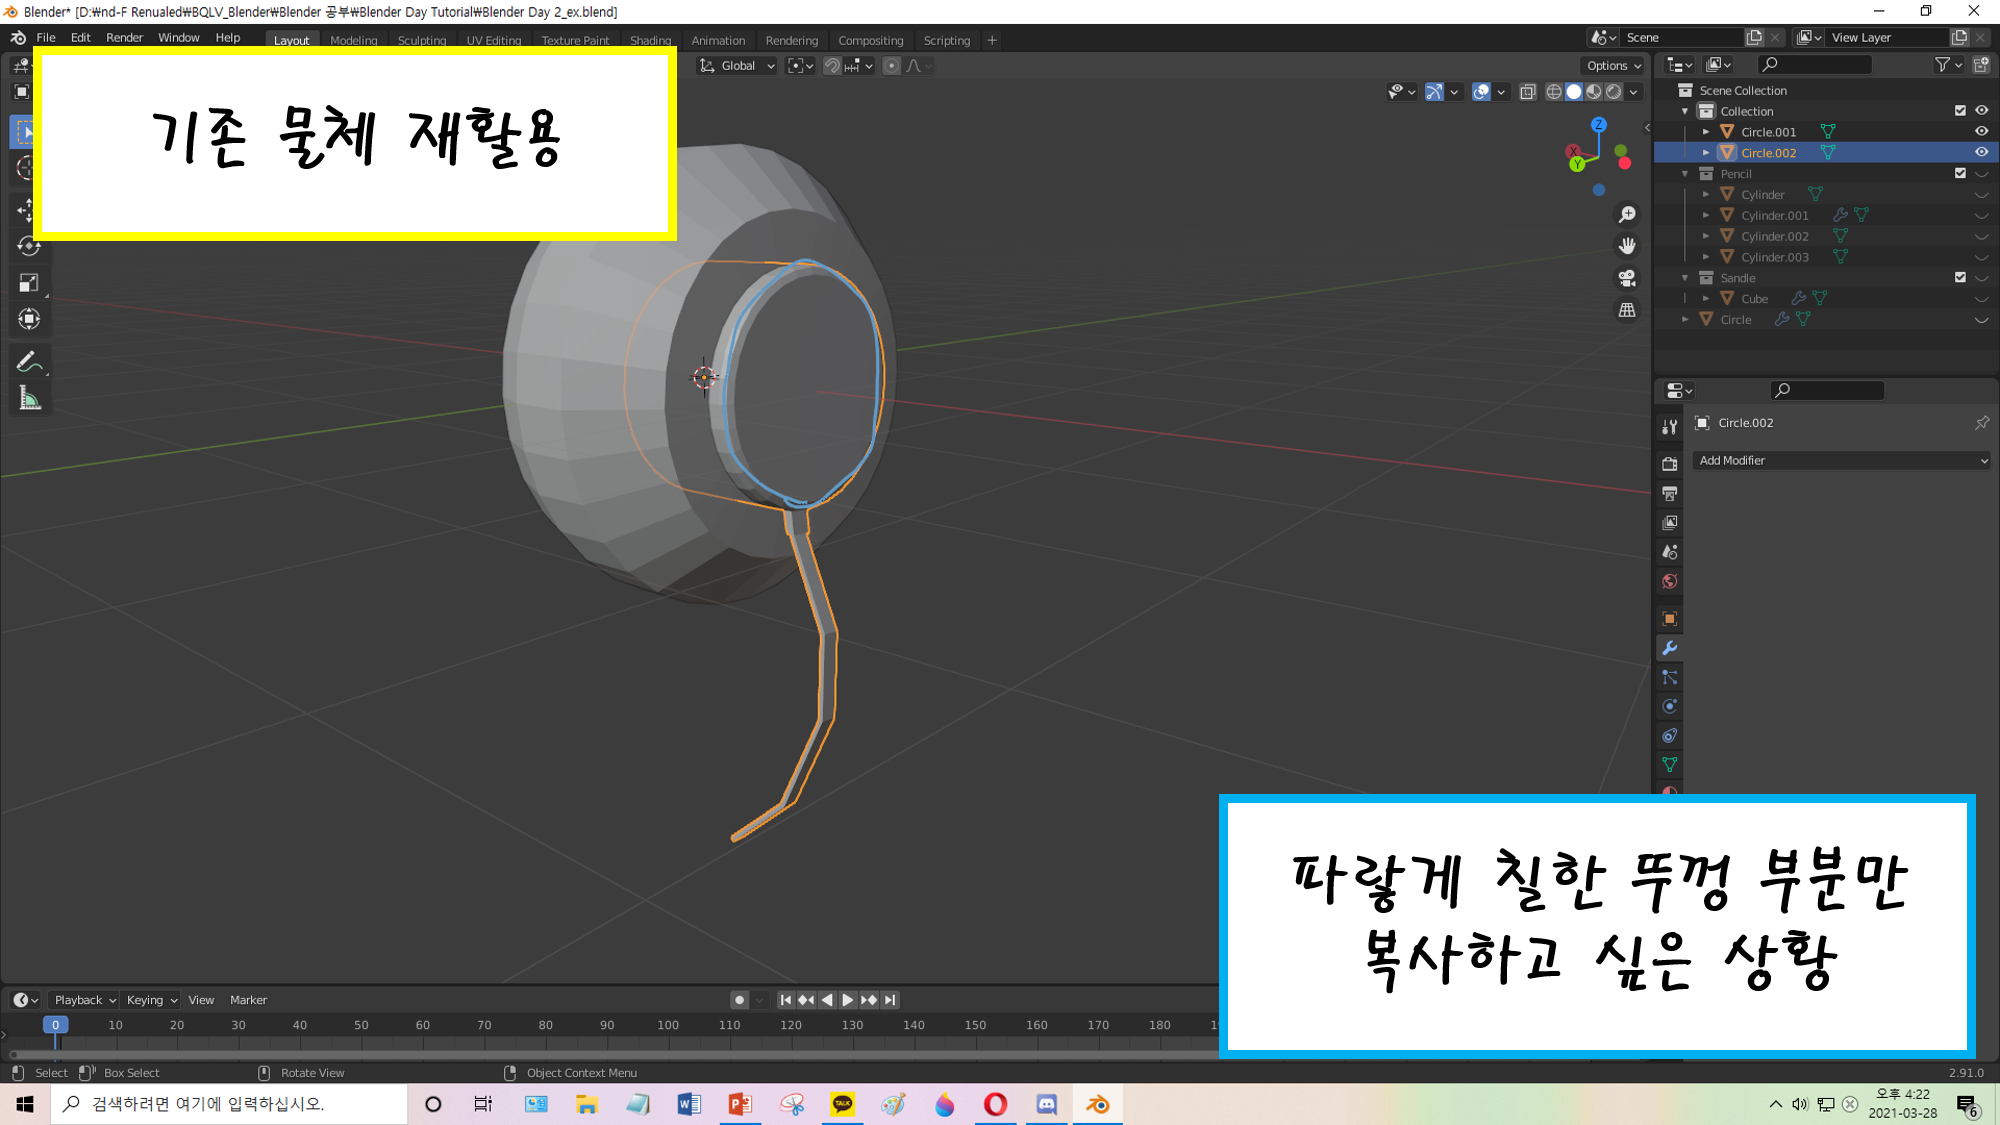The image size is (2000, 1125).
Task: Click frame 100 on the timeline ruler
Action: pyautogui.click(x=668, y=1025)
